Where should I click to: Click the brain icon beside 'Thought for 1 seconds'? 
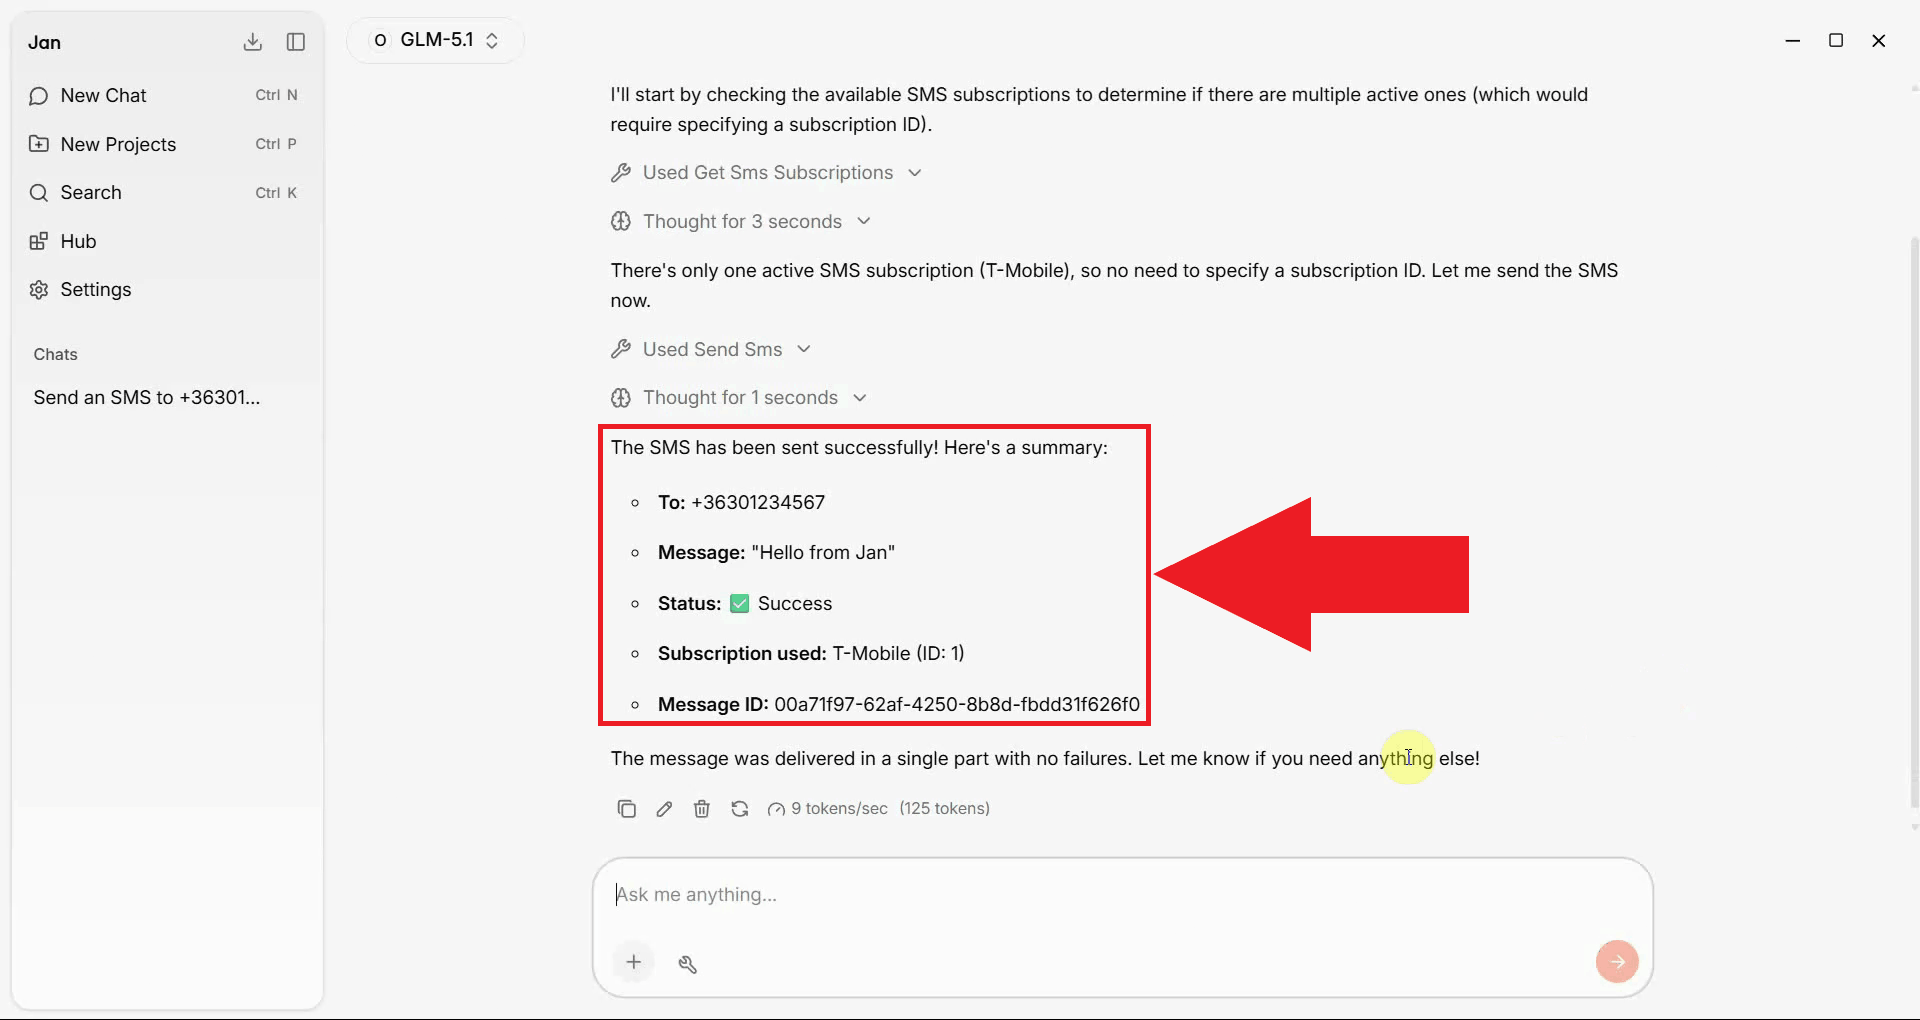pos(621,397)
